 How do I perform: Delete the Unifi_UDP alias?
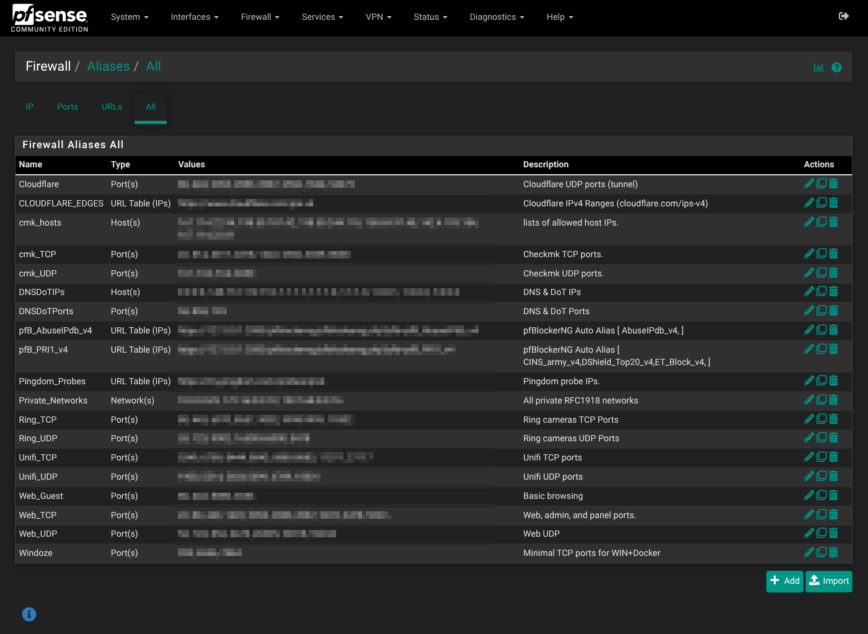pos(834,476)
